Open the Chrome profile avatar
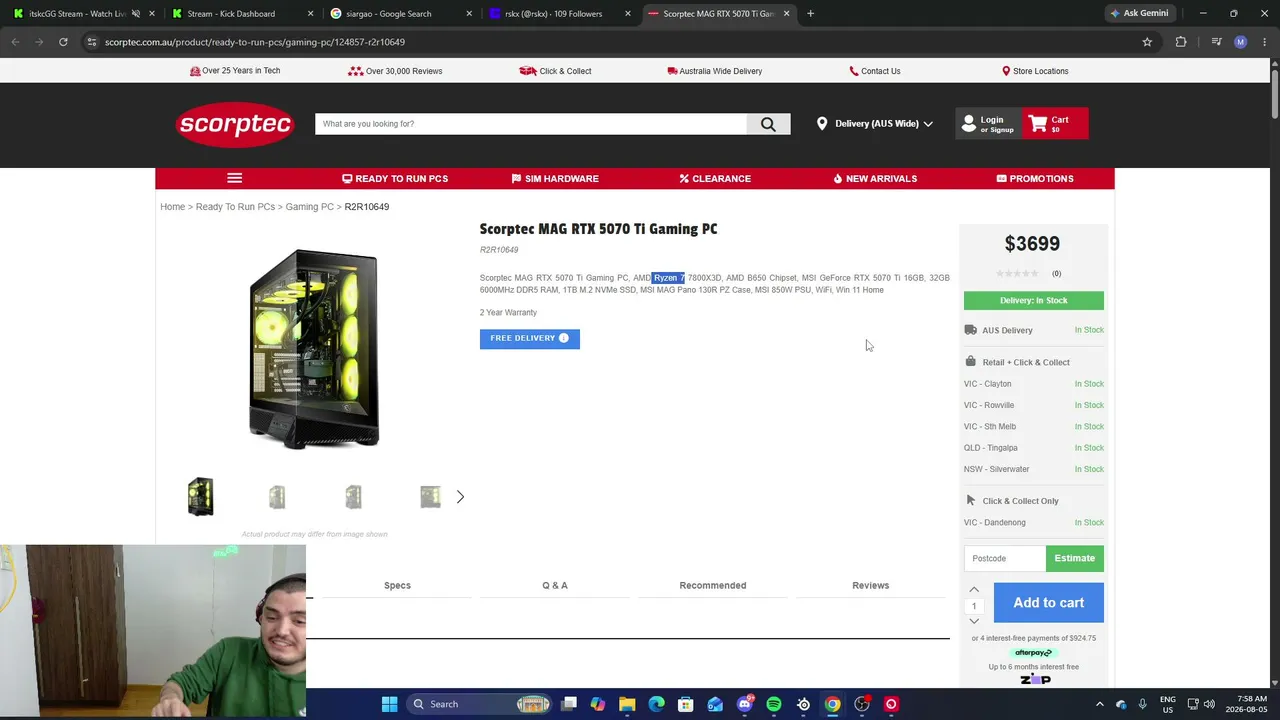1280x720 pixels. click(x=1241, y=42)
